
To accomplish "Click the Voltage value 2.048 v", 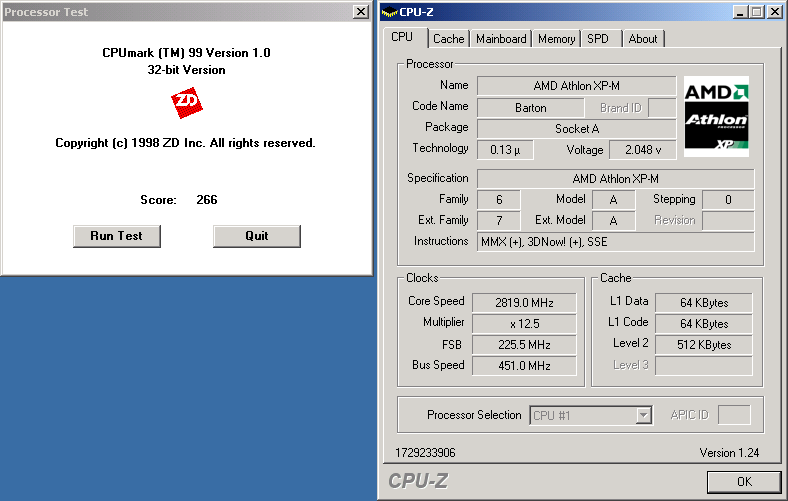I will pos(643,150).
